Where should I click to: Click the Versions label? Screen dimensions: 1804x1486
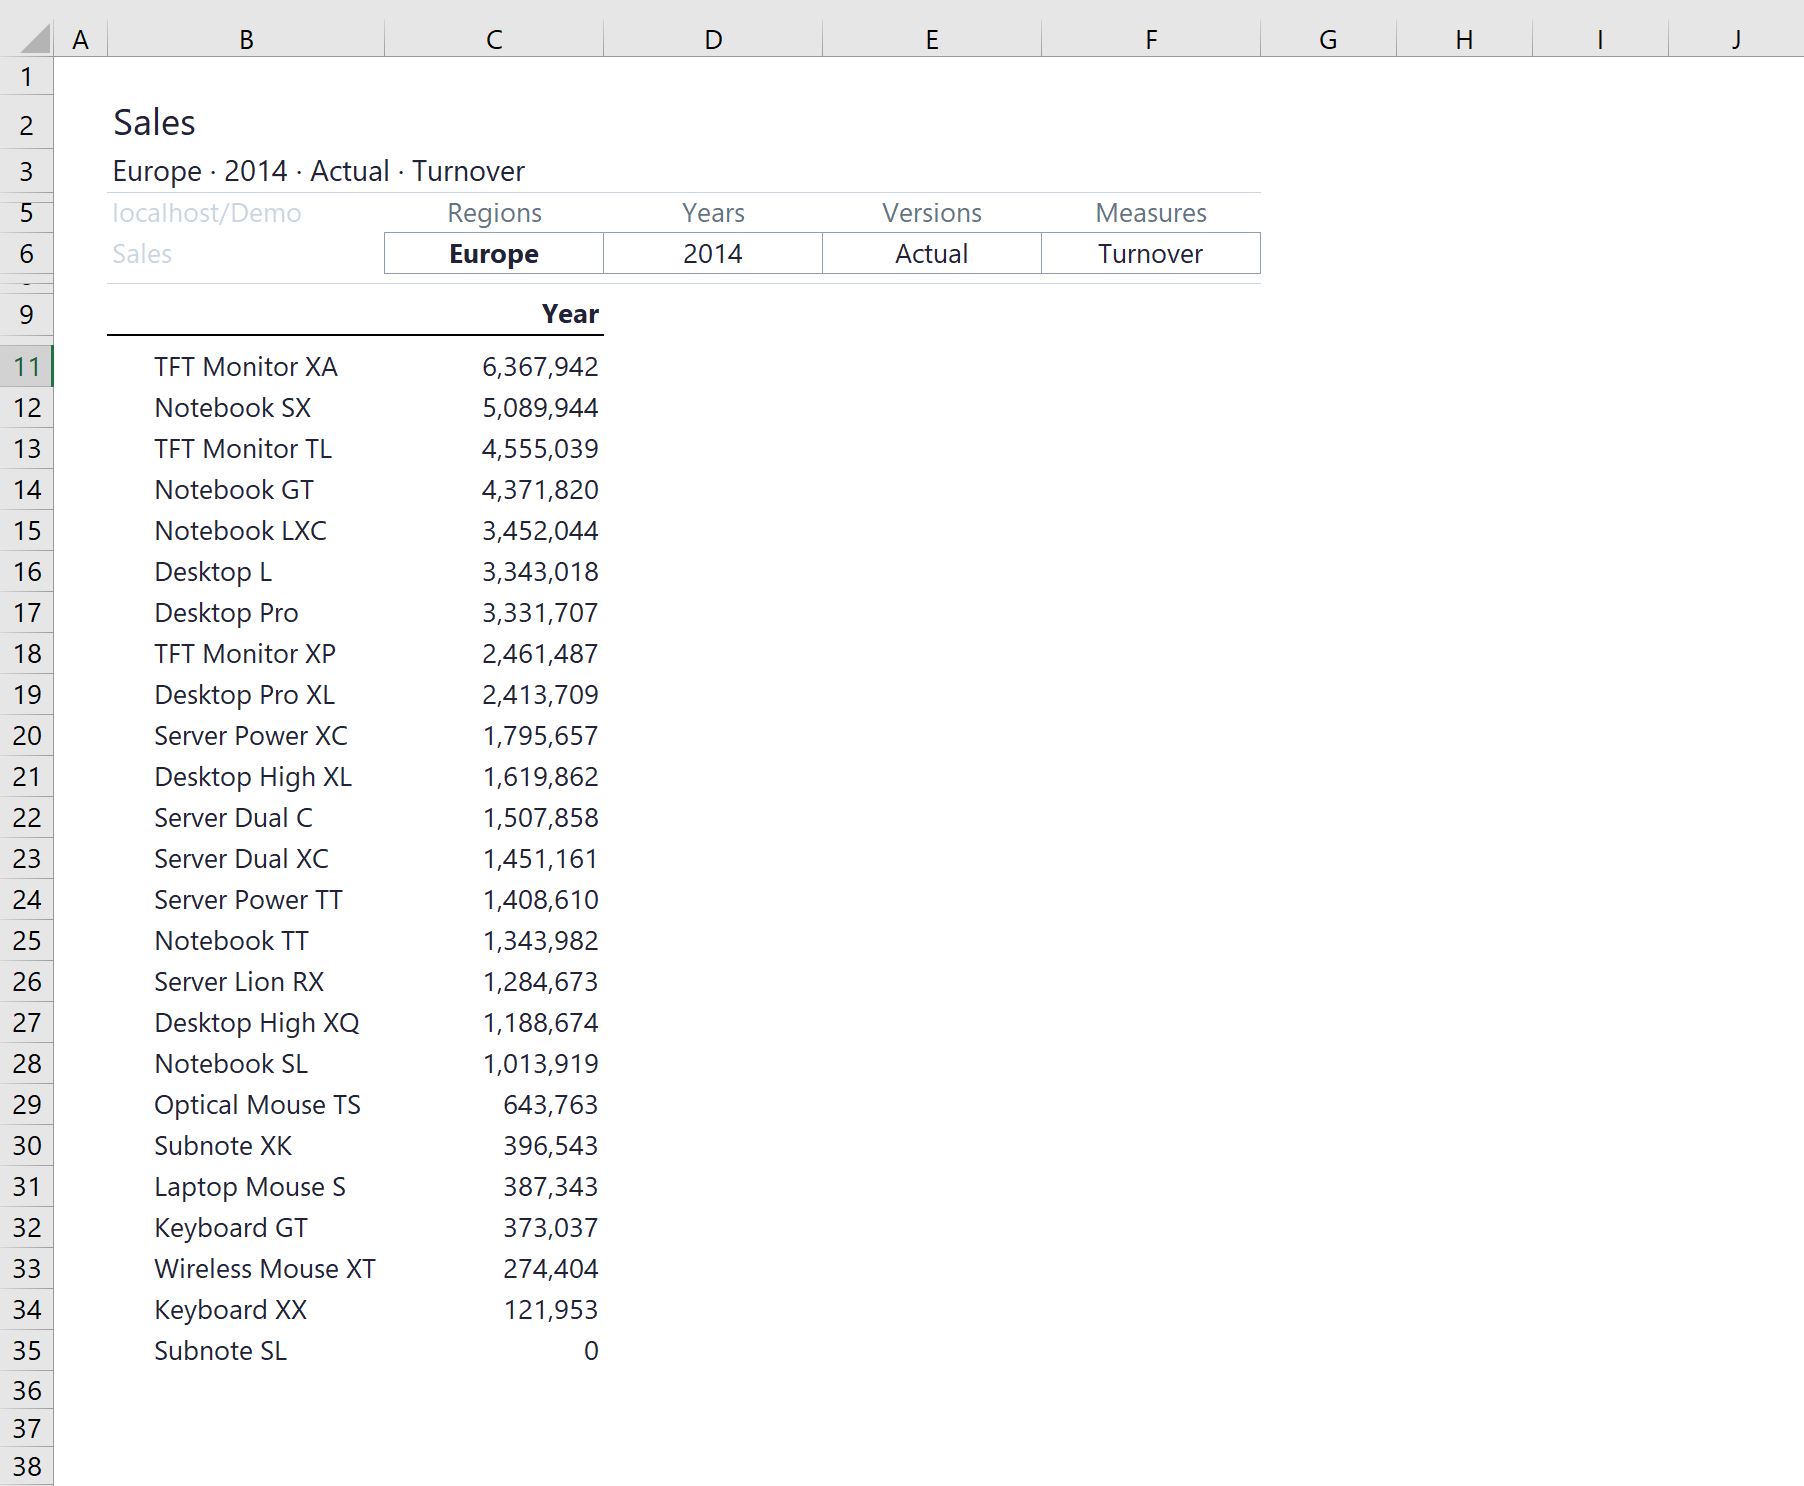tap(932, 213)
